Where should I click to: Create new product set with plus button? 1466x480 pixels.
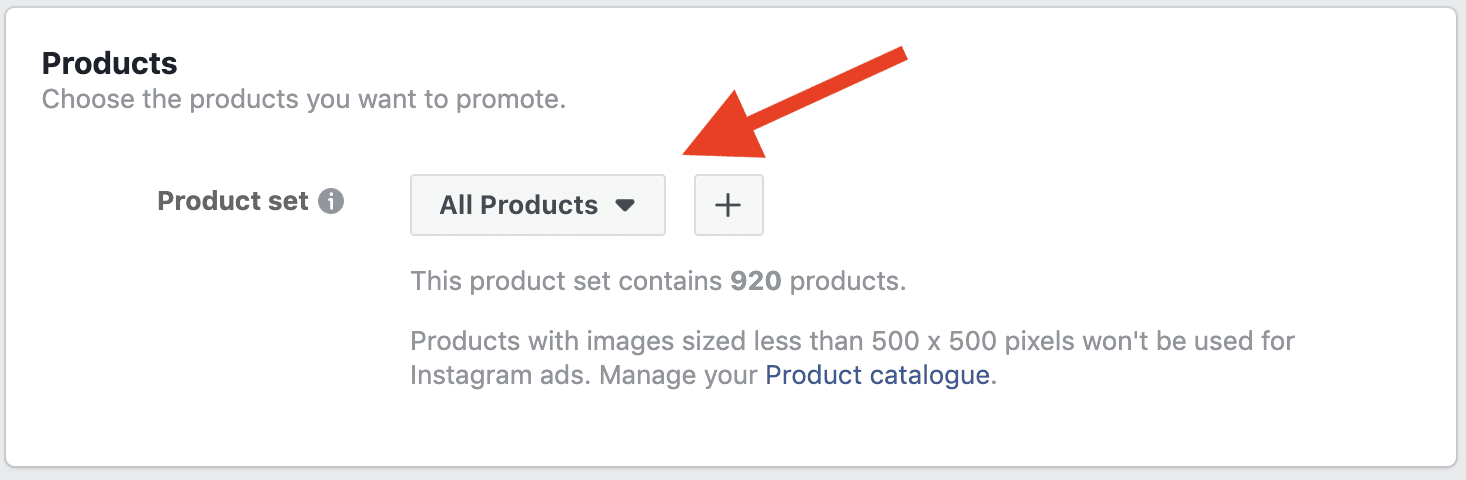pyautogui.click(x=728, y=205)
